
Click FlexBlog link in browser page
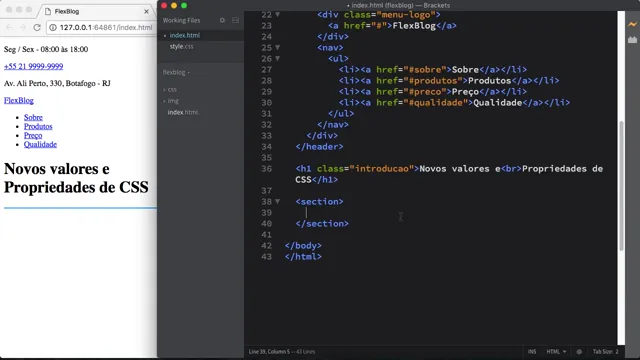tap(19, 100)
